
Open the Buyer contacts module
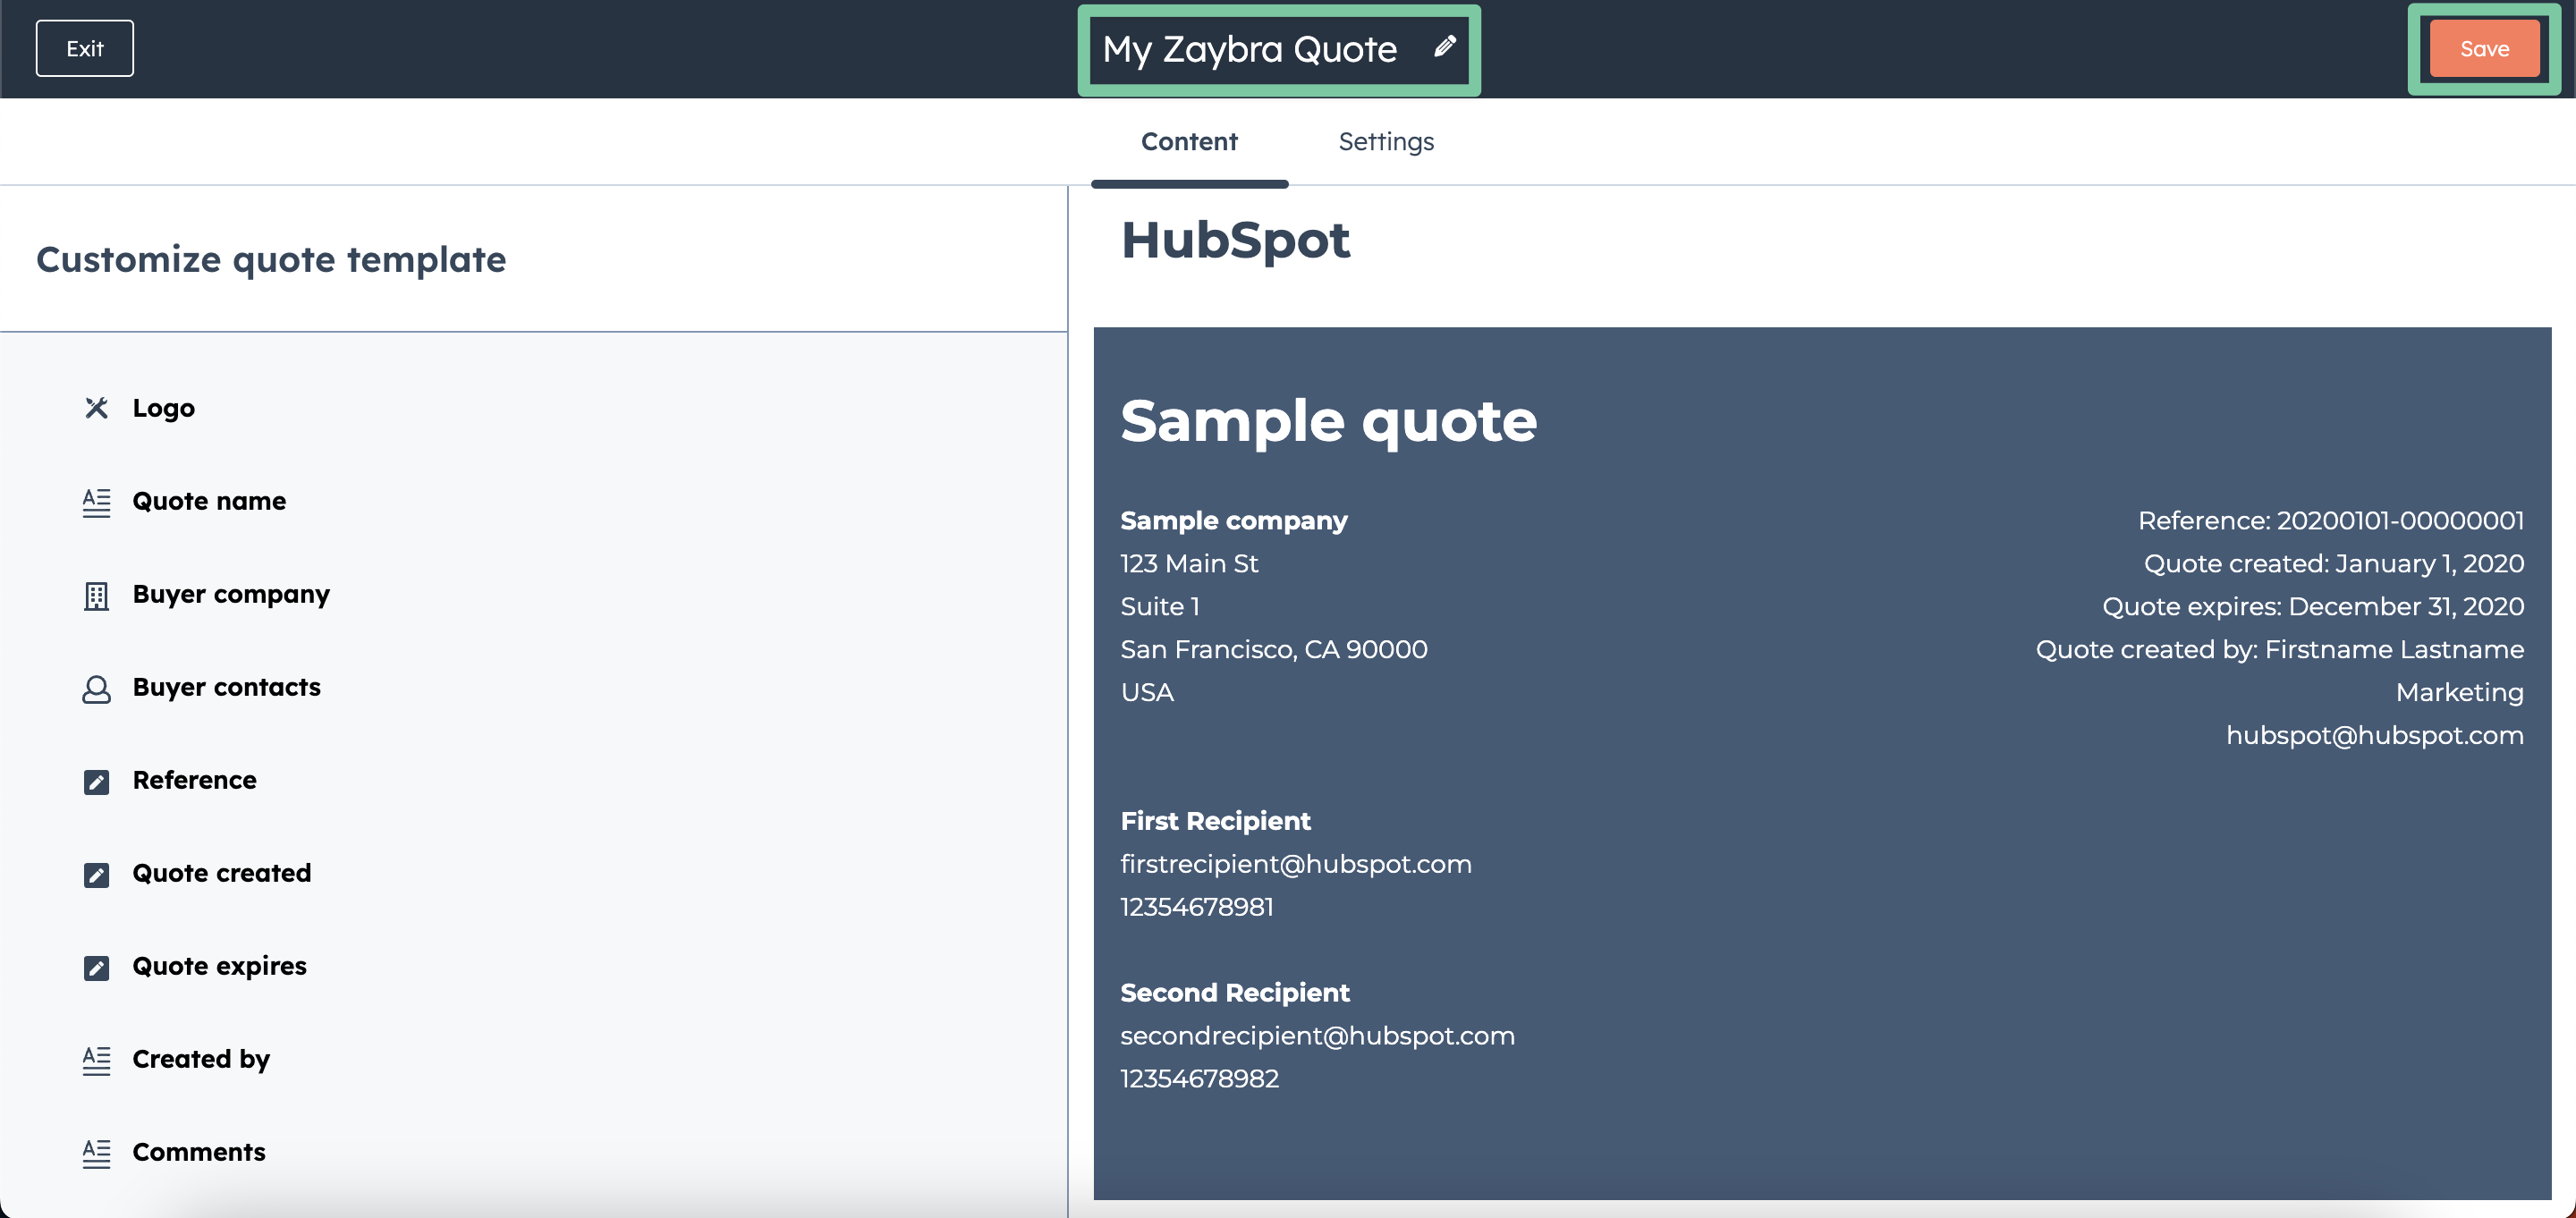coord(226,687)
